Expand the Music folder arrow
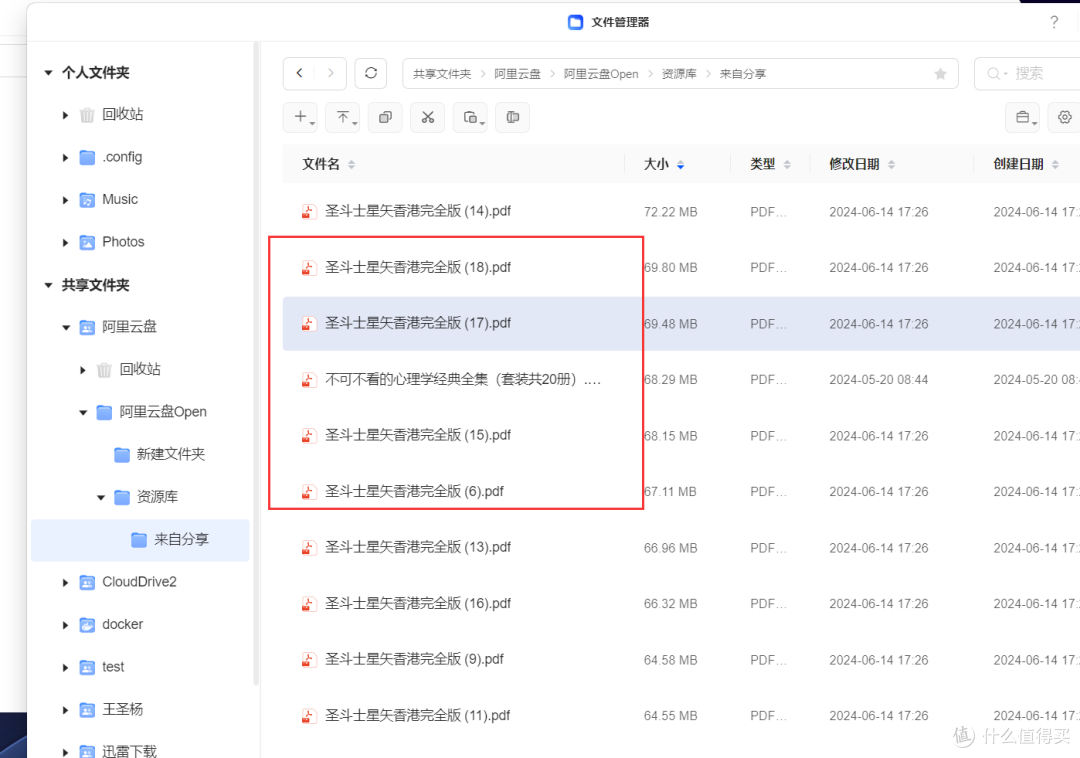The image size is (1080, 758). click(65, 200)
